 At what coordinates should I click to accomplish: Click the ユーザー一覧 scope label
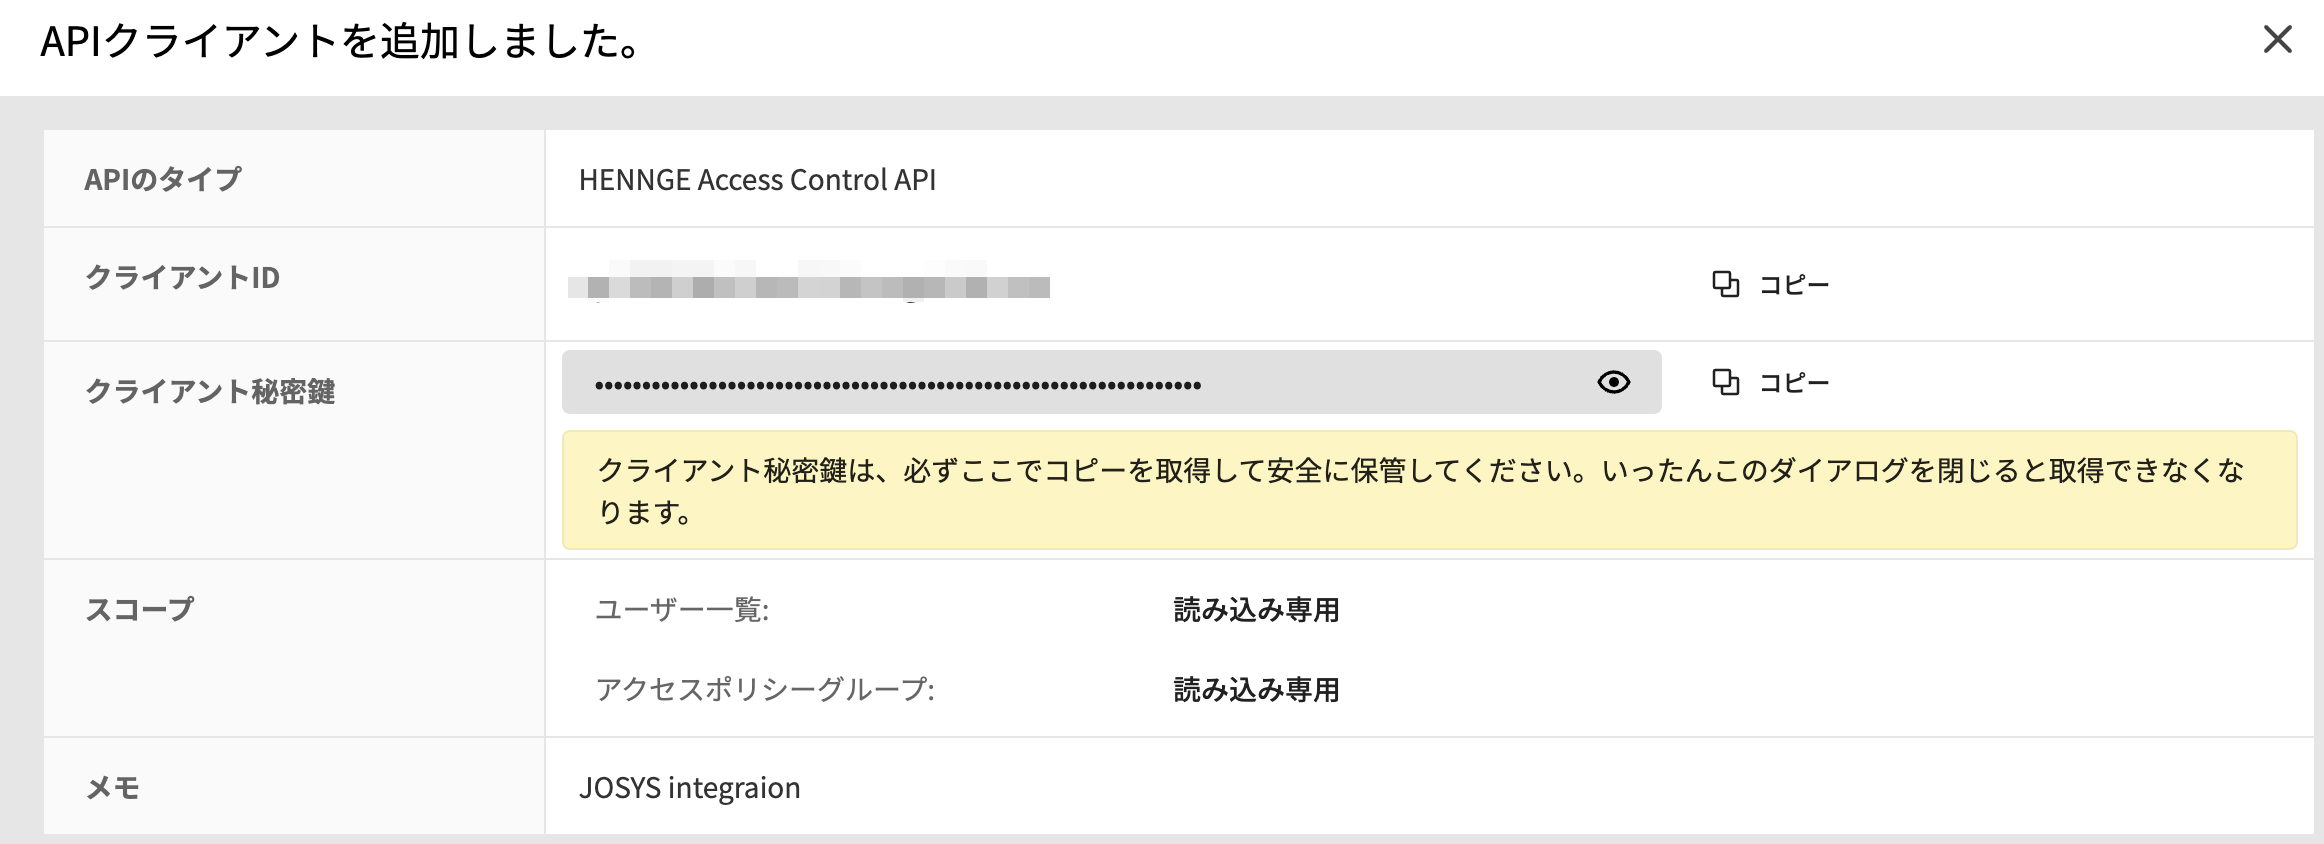pyautogui.click(x=682, y=610)
